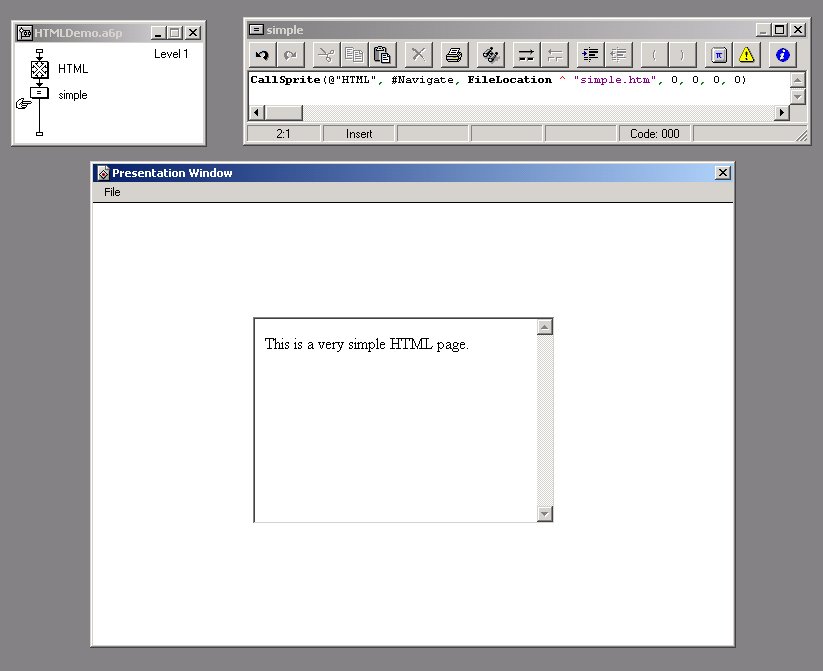Click the '2:1' cursor position status cell
The width and height of the screenshot is (823, 671).
pos(283,134)
